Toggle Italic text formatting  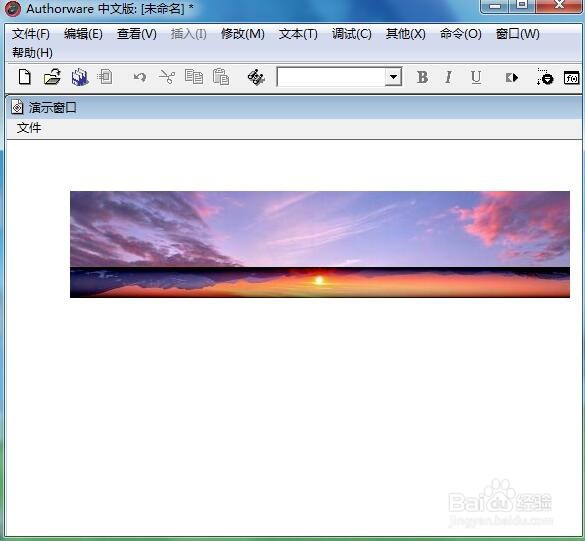pos(448,77)
